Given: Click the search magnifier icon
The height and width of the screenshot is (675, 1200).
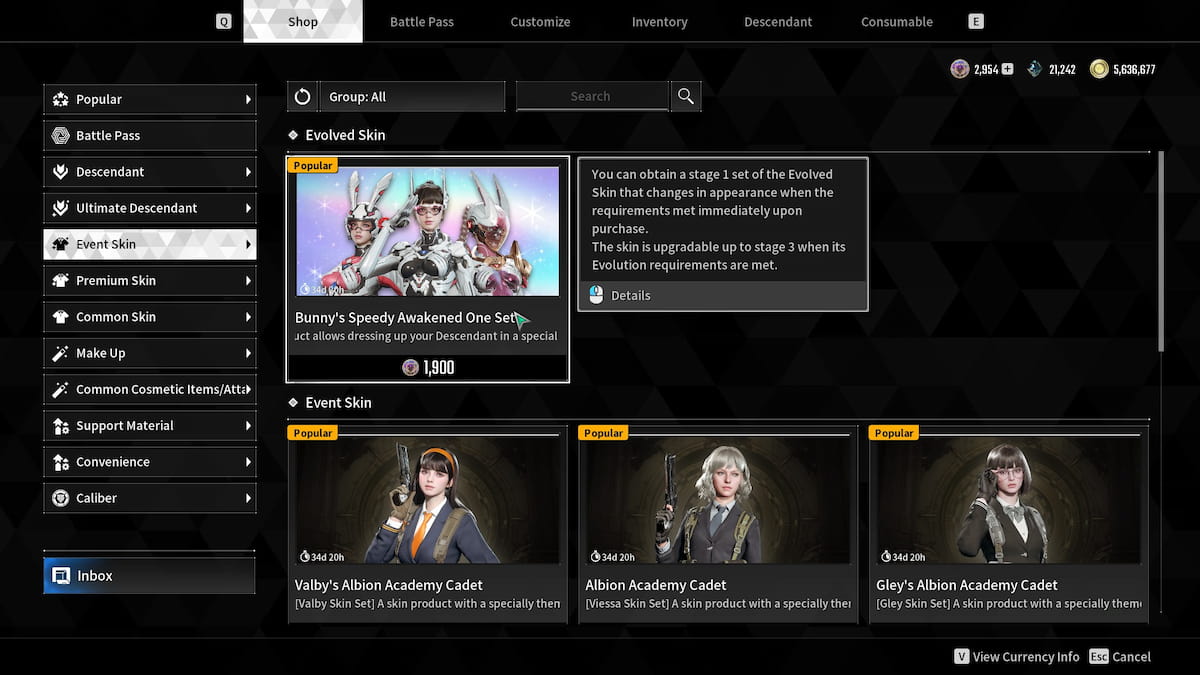Looking at the screenshot, I should [685, 96].
